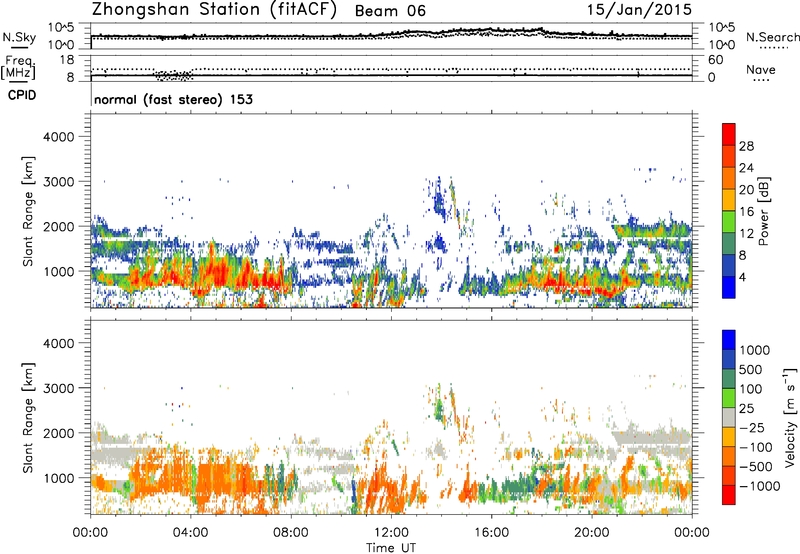Screen dimensions: 800x554
Task: Click the 'Nave' legend label
Action: point(760,69)
